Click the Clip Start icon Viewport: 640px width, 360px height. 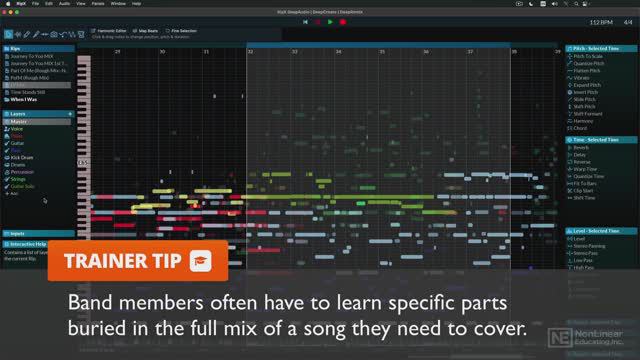click(x=570, y=191)
